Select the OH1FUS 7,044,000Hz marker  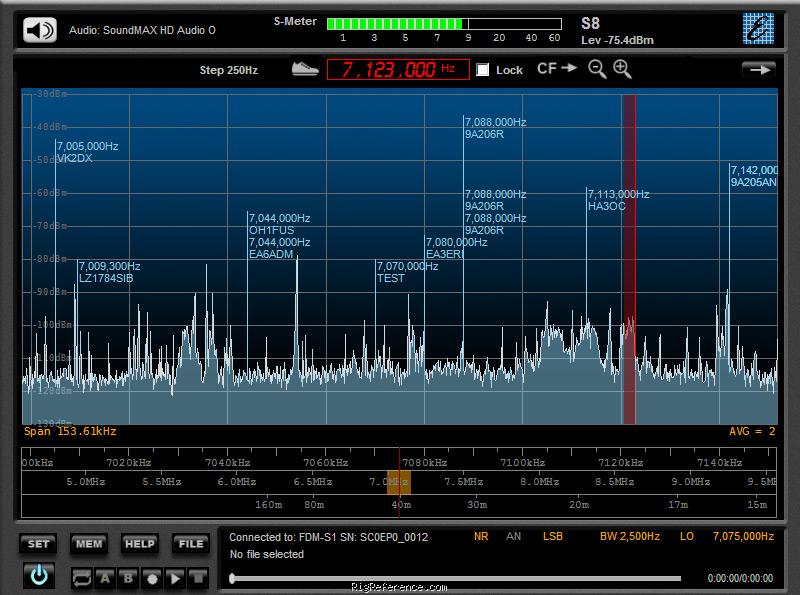pyautogui.click(x=279, y=224)
